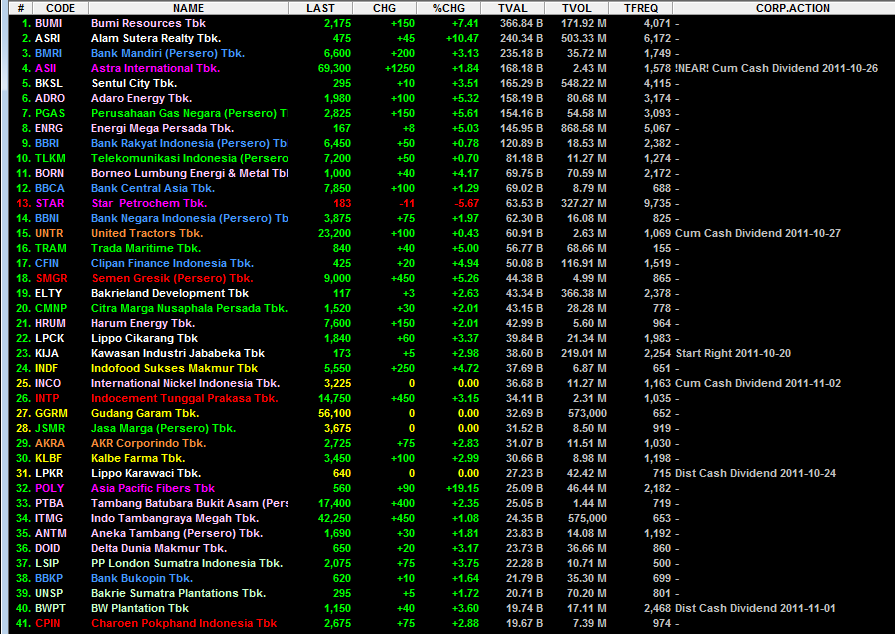Select Trada Maritime Tbk. name

click(146, 248)
